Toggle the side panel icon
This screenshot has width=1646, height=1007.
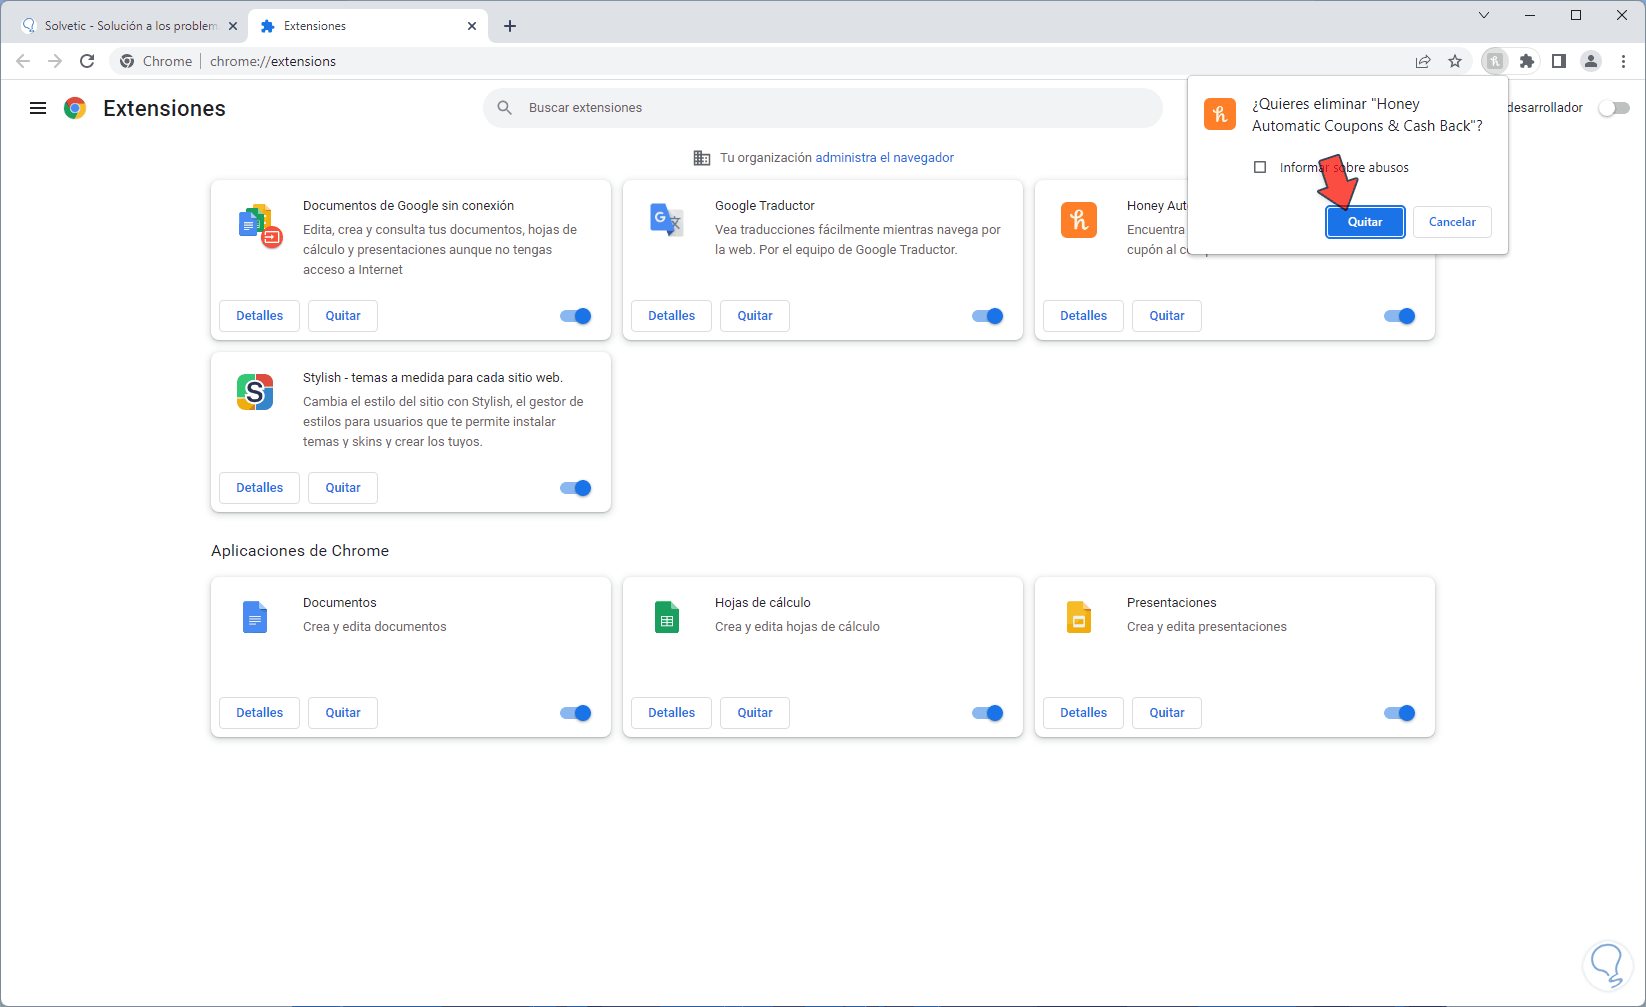[1558, 61]
